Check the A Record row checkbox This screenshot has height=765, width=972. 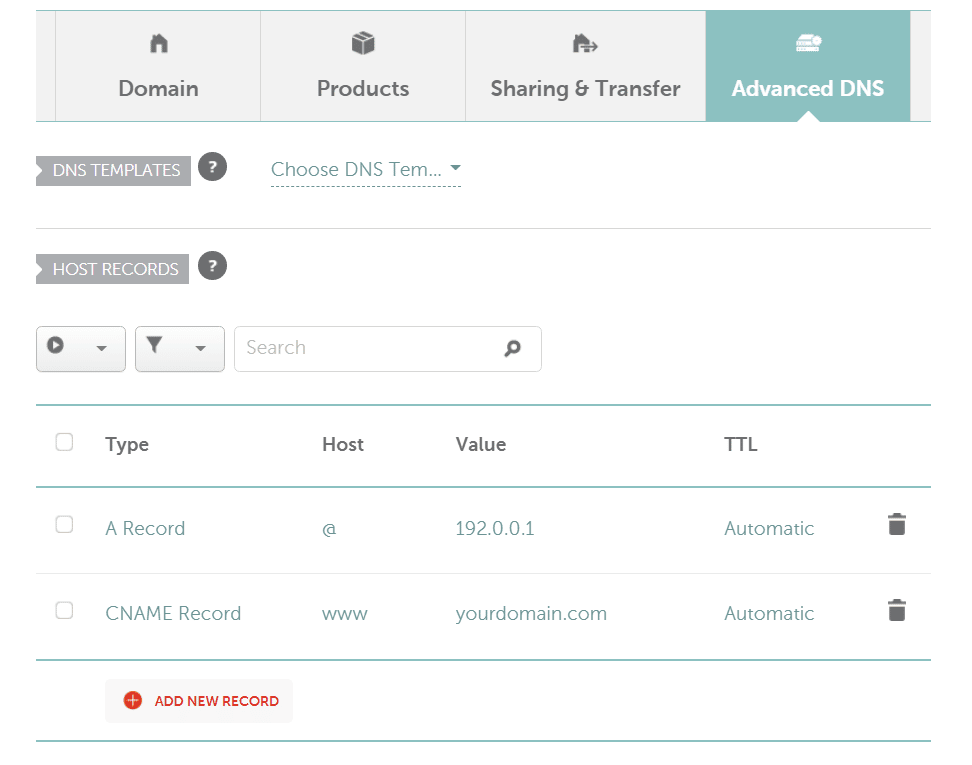point(64,525)
